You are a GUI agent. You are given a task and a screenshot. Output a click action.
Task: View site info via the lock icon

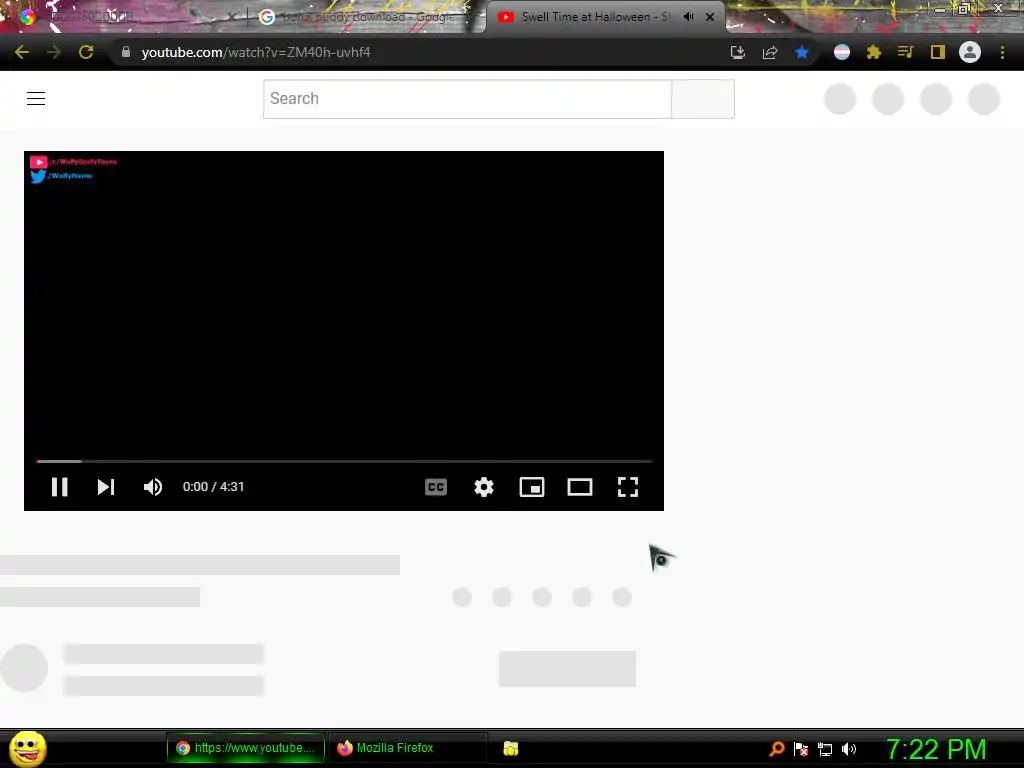tap(126, 52)
